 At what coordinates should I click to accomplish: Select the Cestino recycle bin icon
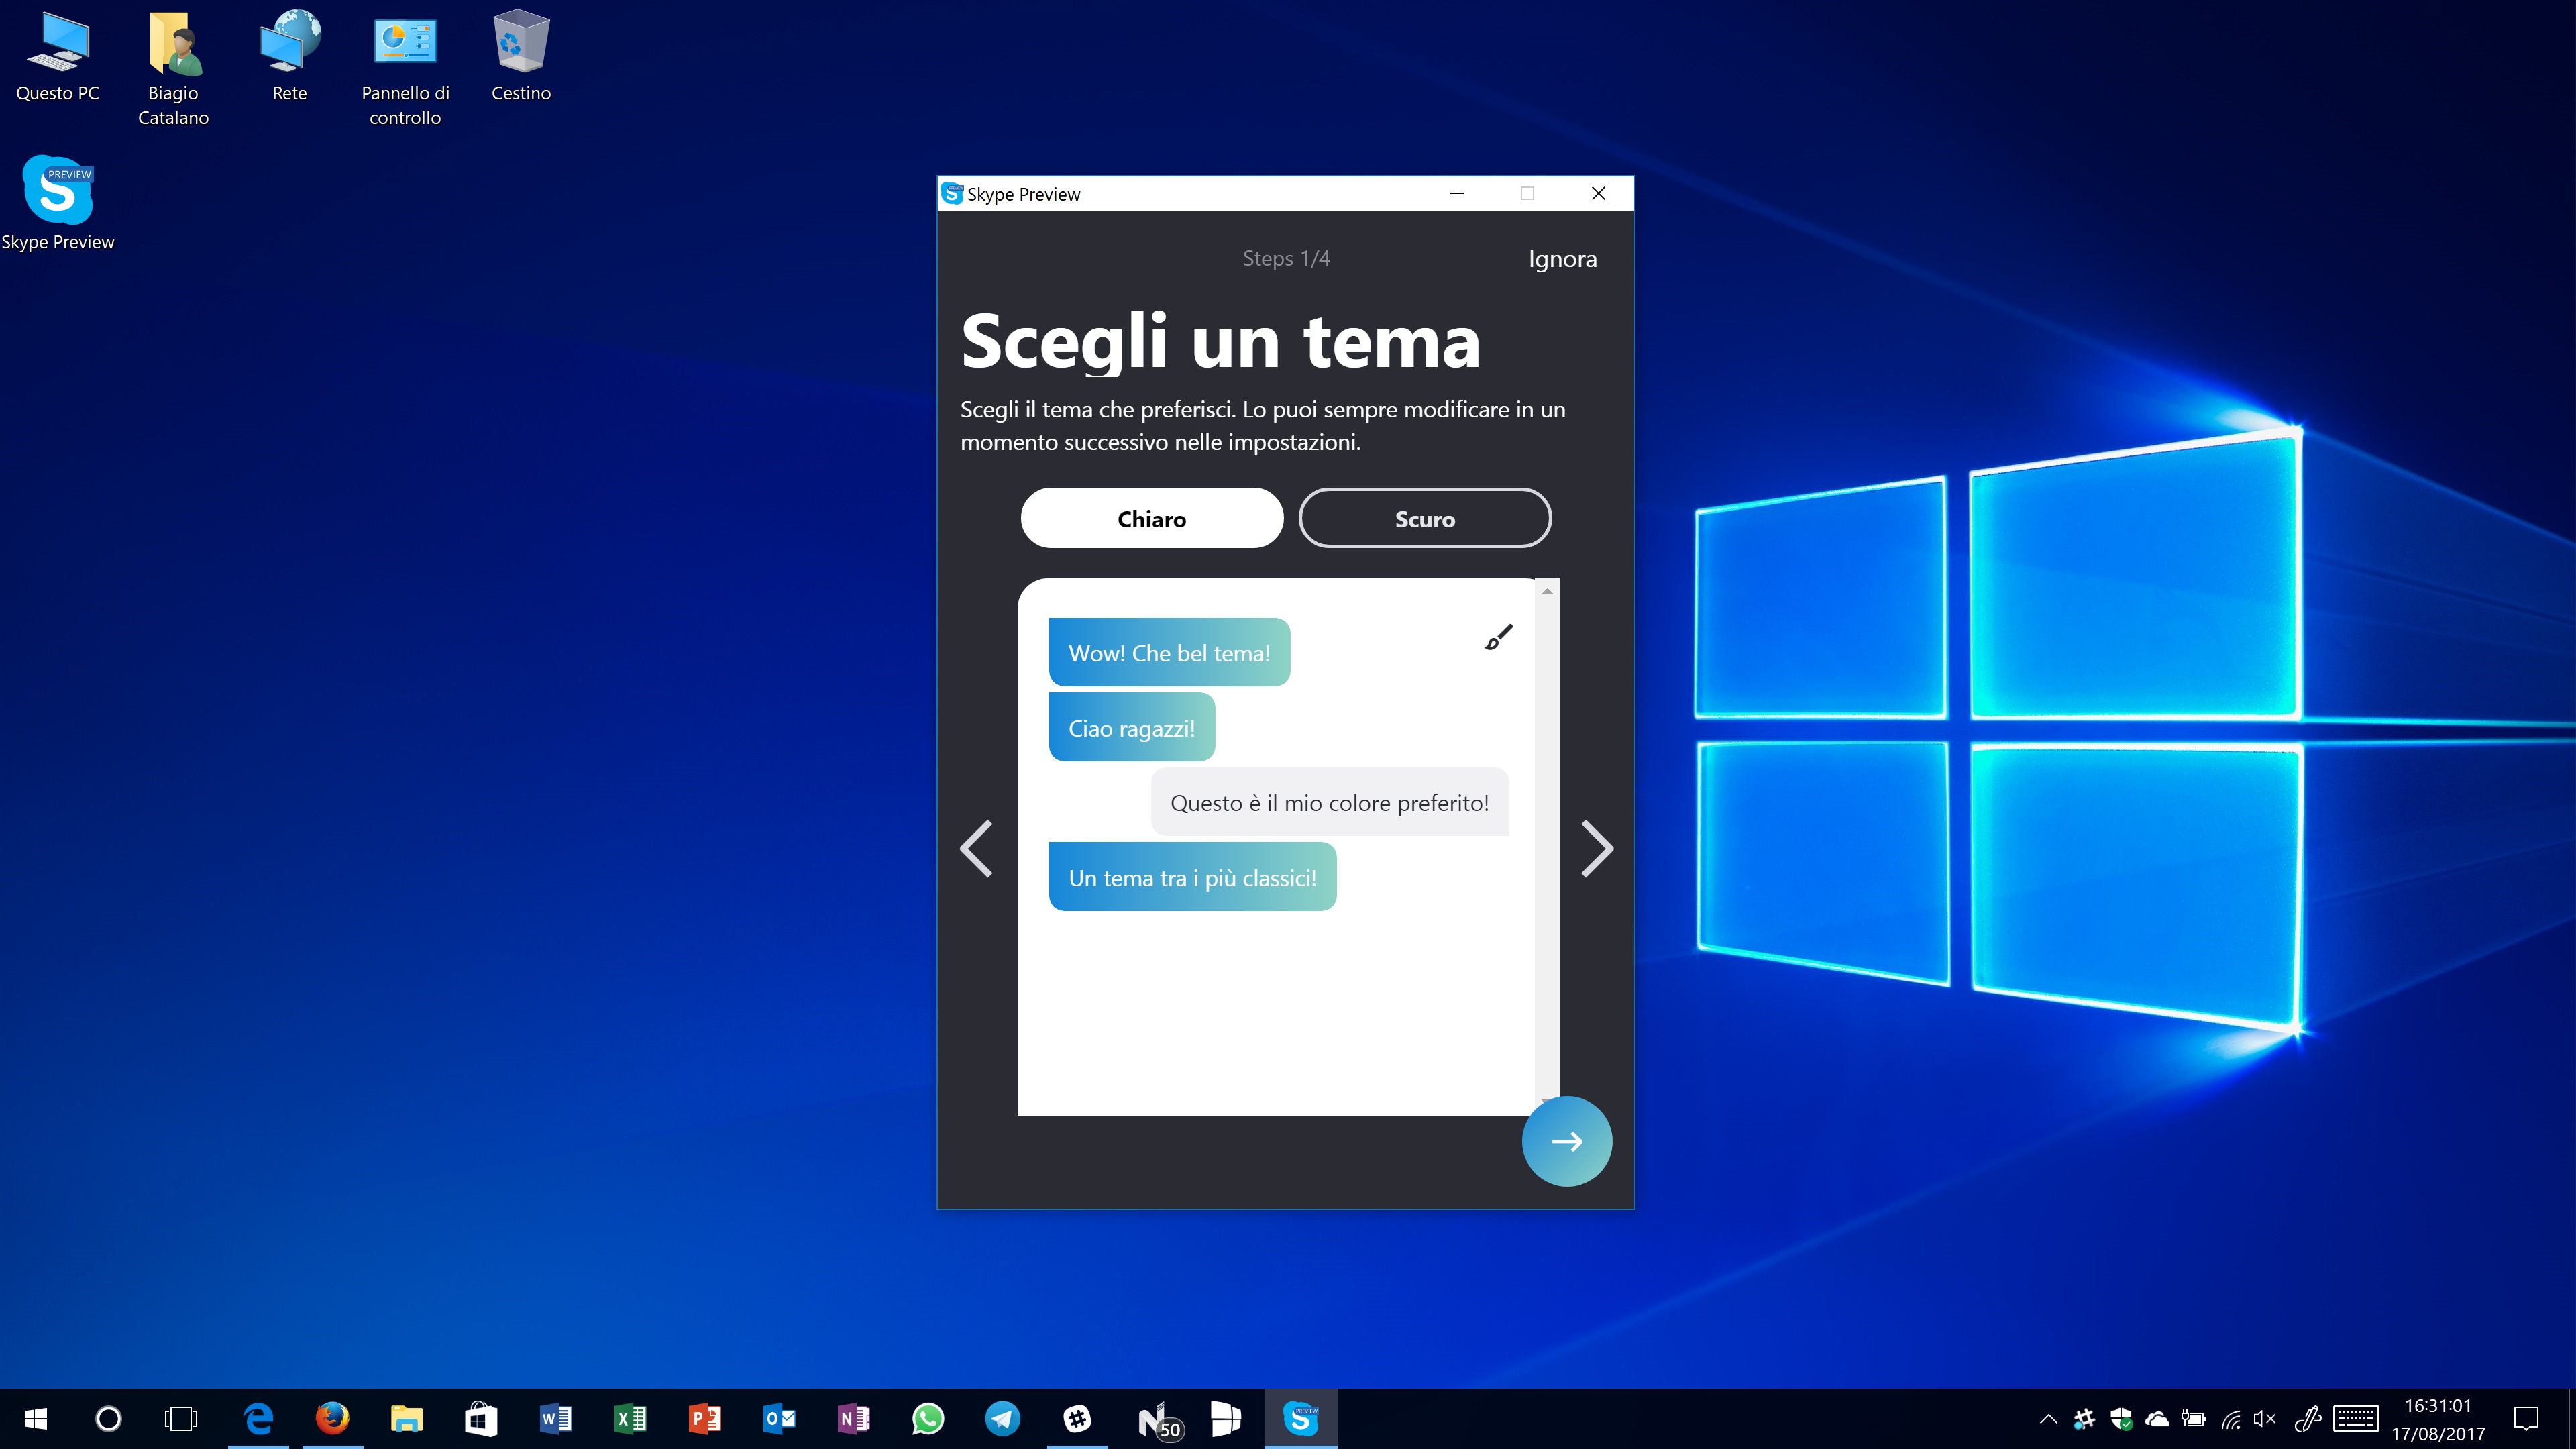pyautogui.click(x=521, y=57)
